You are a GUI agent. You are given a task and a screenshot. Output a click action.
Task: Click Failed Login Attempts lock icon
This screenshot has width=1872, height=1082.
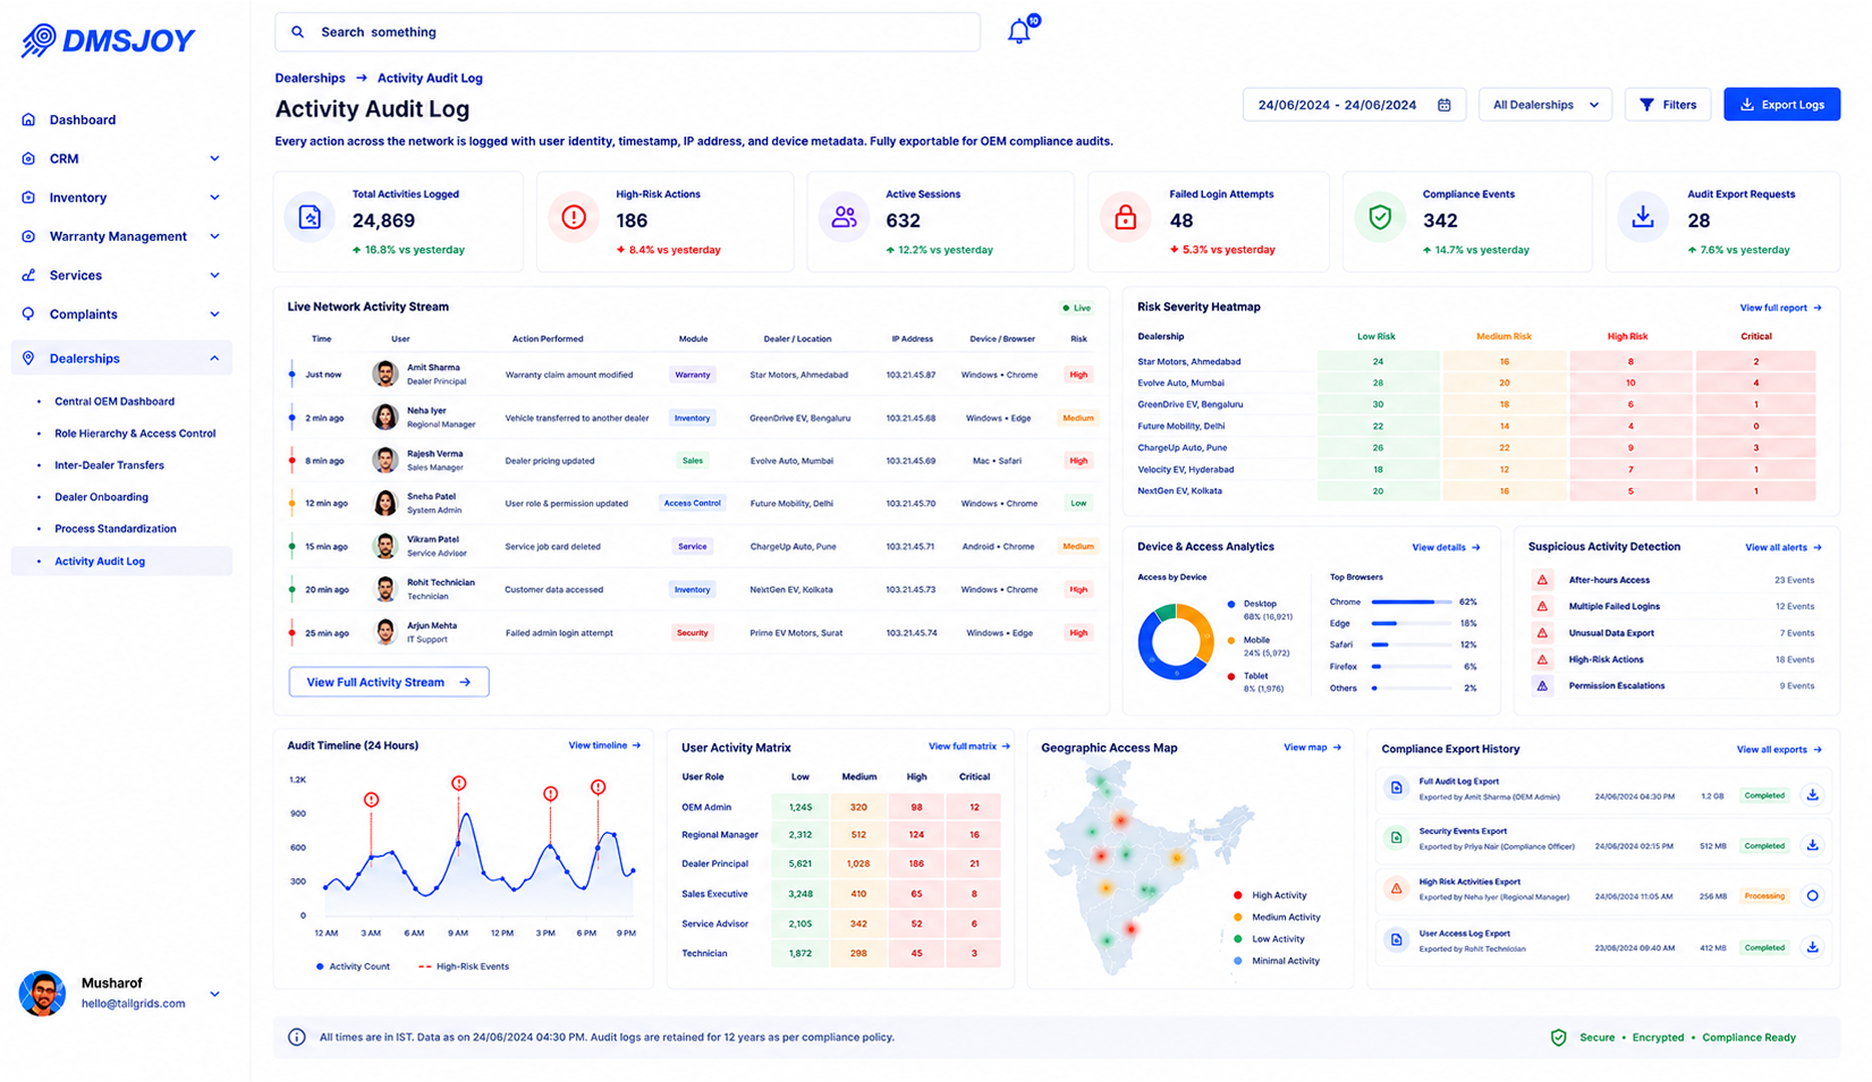click(1125, 217)
